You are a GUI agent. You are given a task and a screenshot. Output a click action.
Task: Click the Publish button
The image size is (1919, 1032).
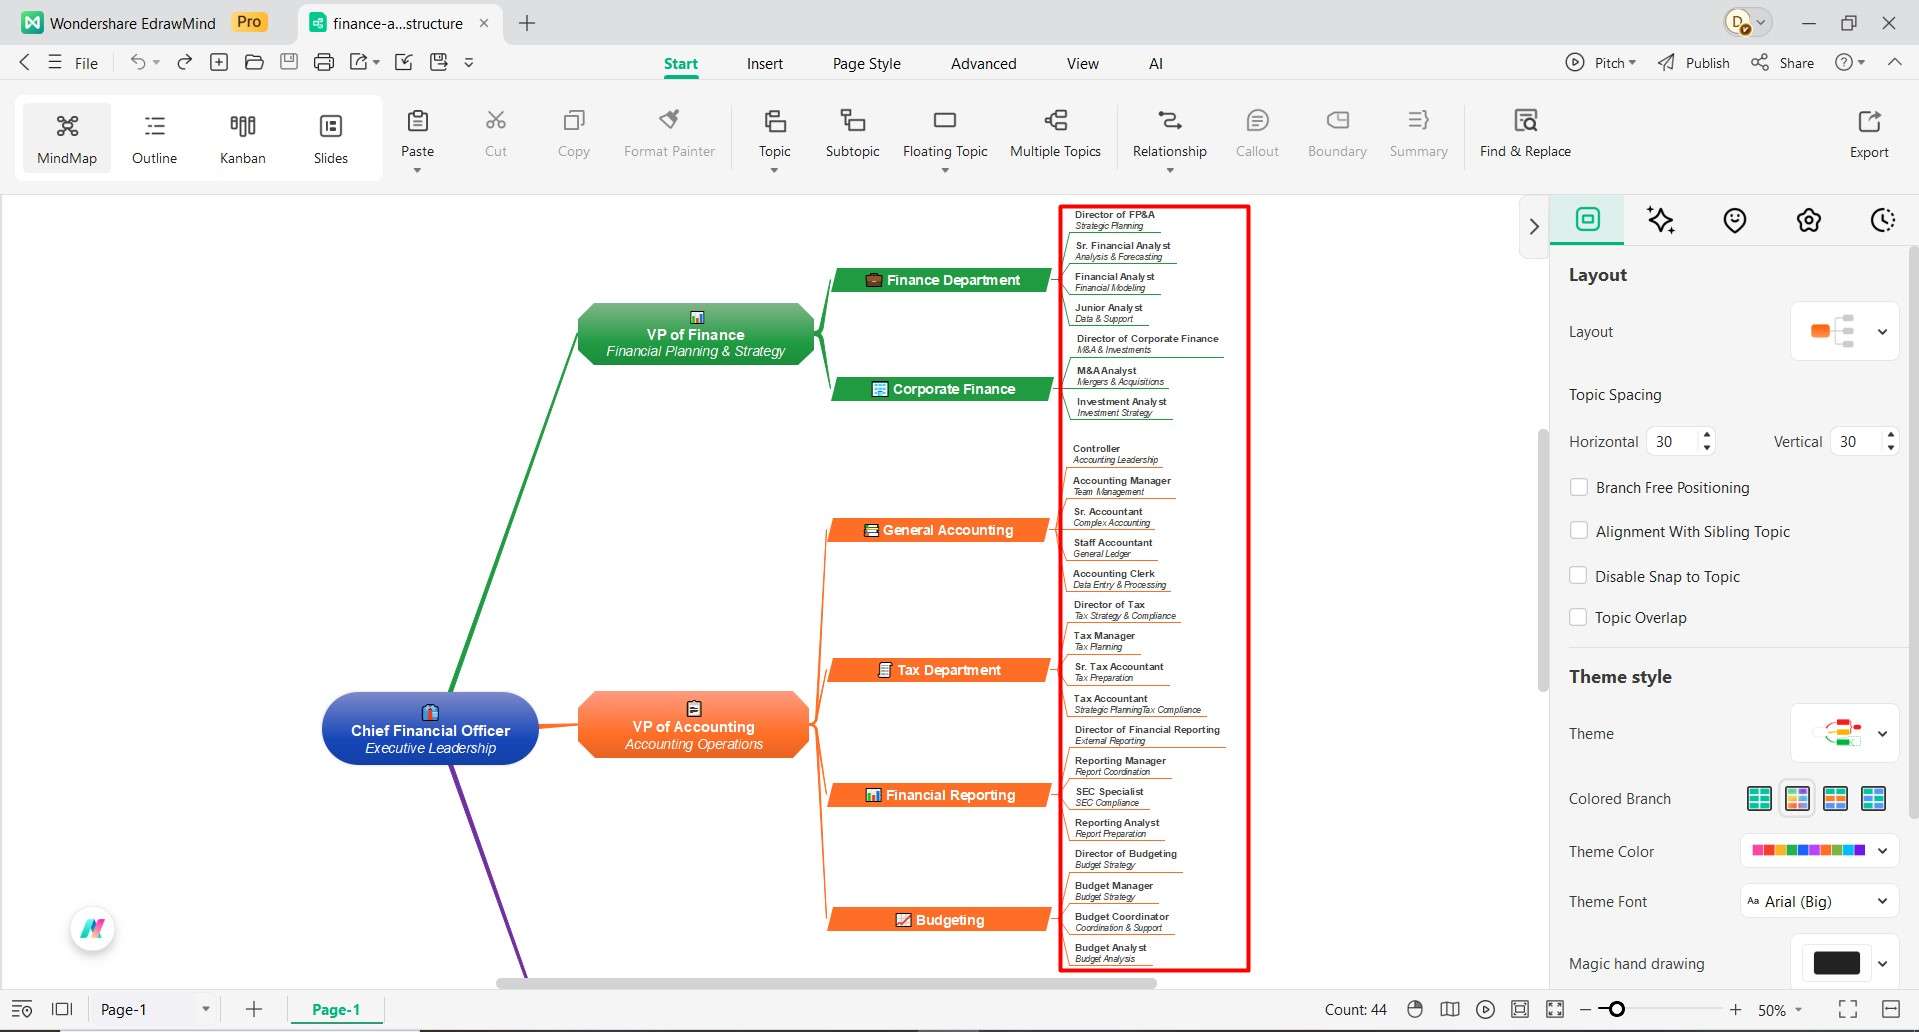click(x=1693, y=62)
